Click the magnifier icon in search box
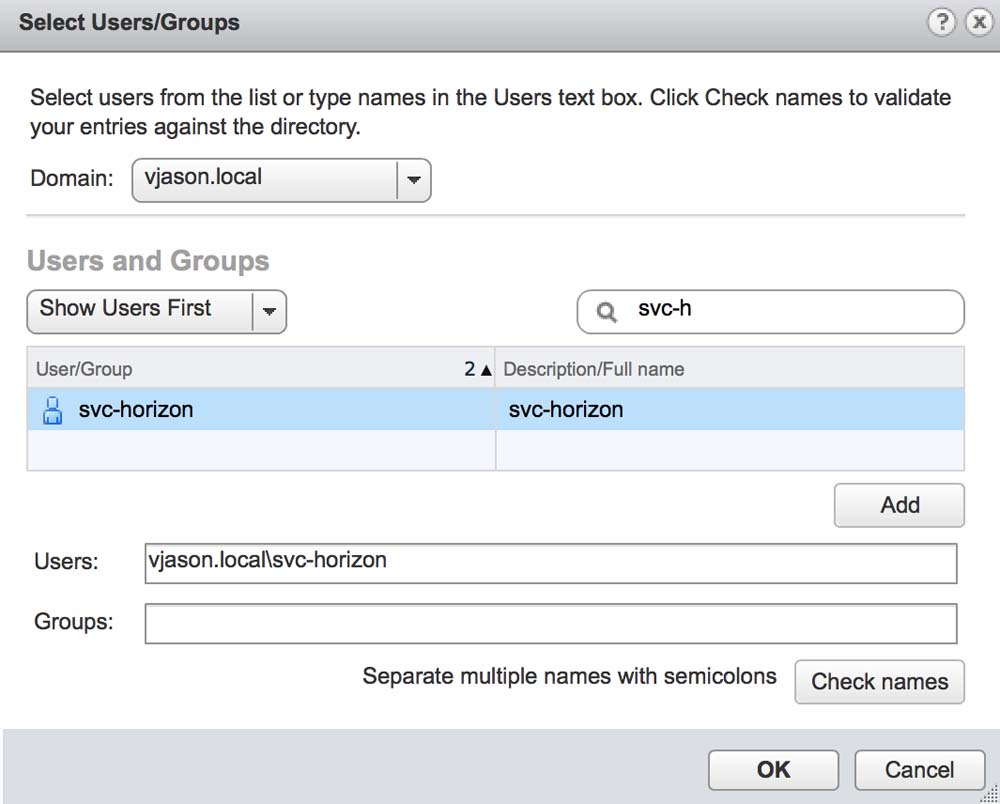This screenshot has width=1000, height=804. pos(606,312)
